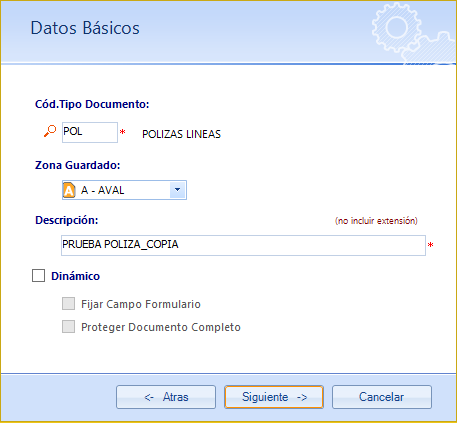Click the gear graphic in the header

pyautogui.click(x=413, y=32)
